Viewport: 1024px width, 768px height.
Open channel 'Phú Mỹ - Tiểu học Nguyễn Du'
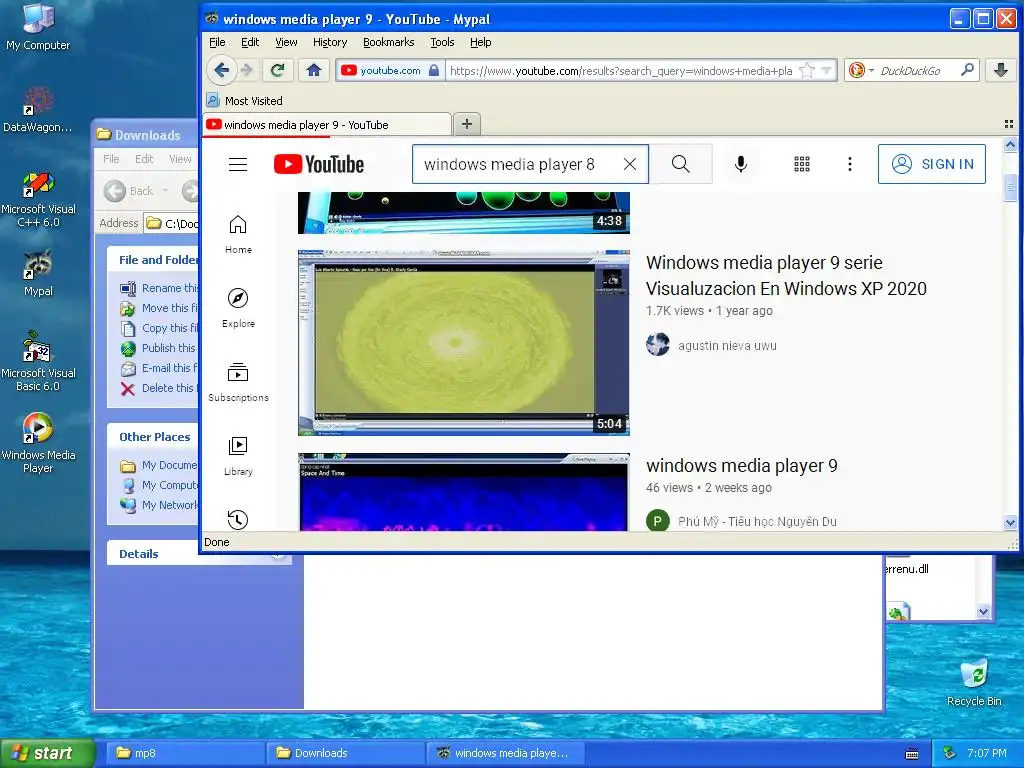coord(757,521)
